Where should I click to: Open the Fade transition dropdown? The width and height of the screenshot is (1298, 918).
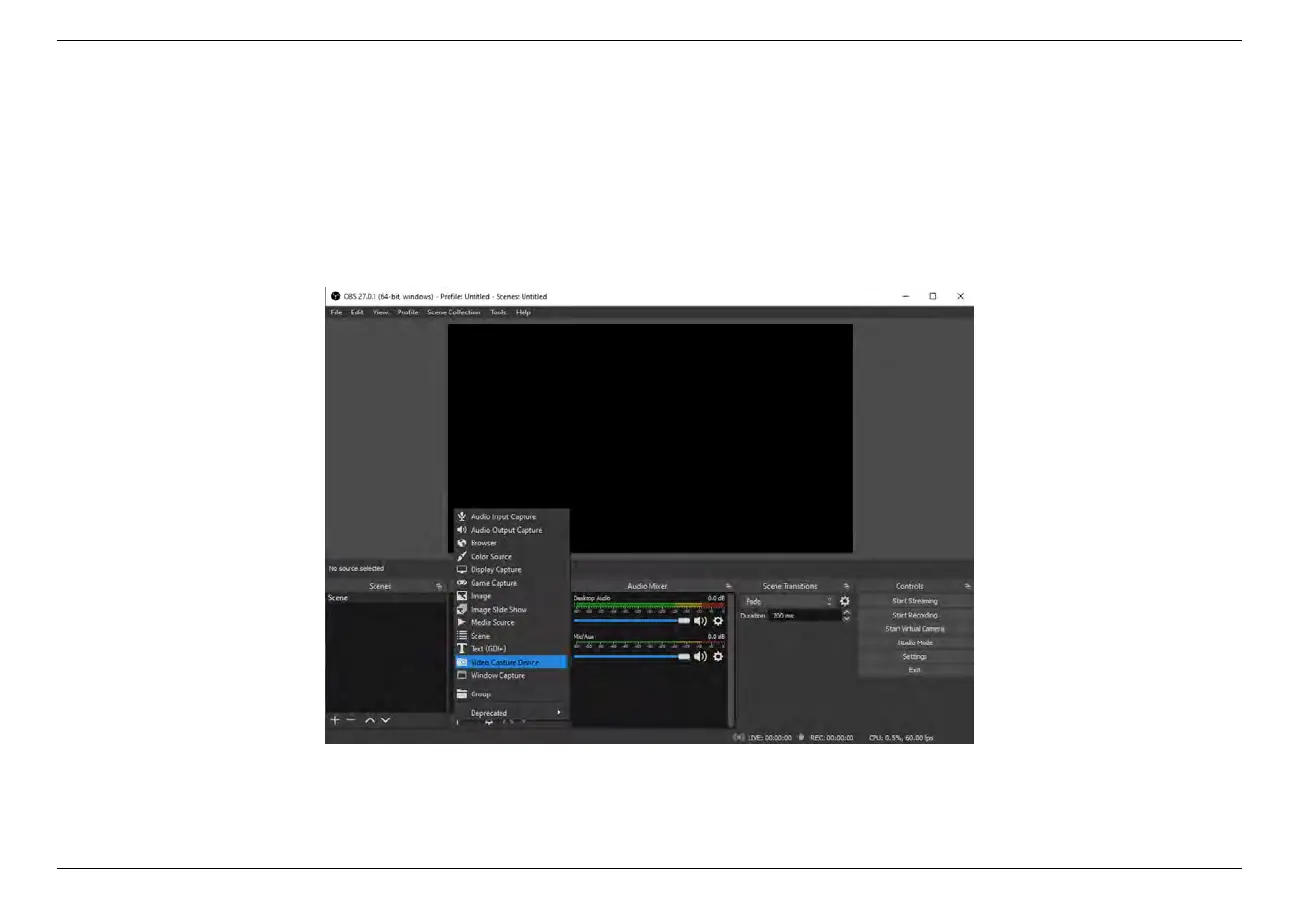788,602
